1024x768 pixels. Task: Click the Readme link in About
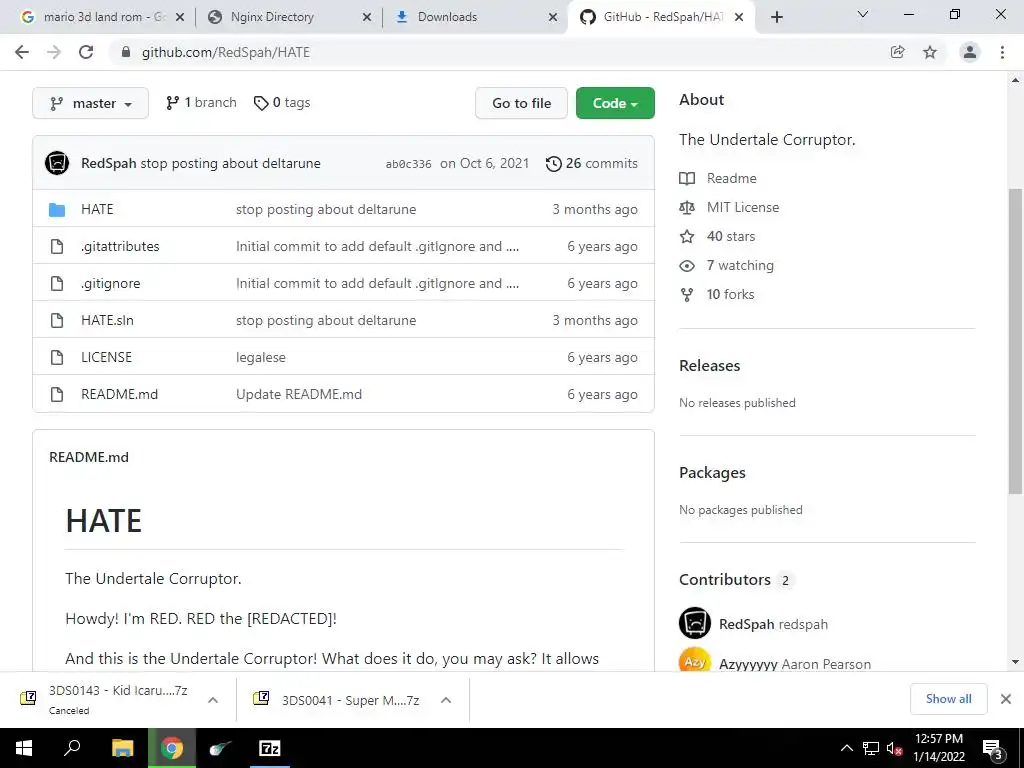(x=731, y=178)
